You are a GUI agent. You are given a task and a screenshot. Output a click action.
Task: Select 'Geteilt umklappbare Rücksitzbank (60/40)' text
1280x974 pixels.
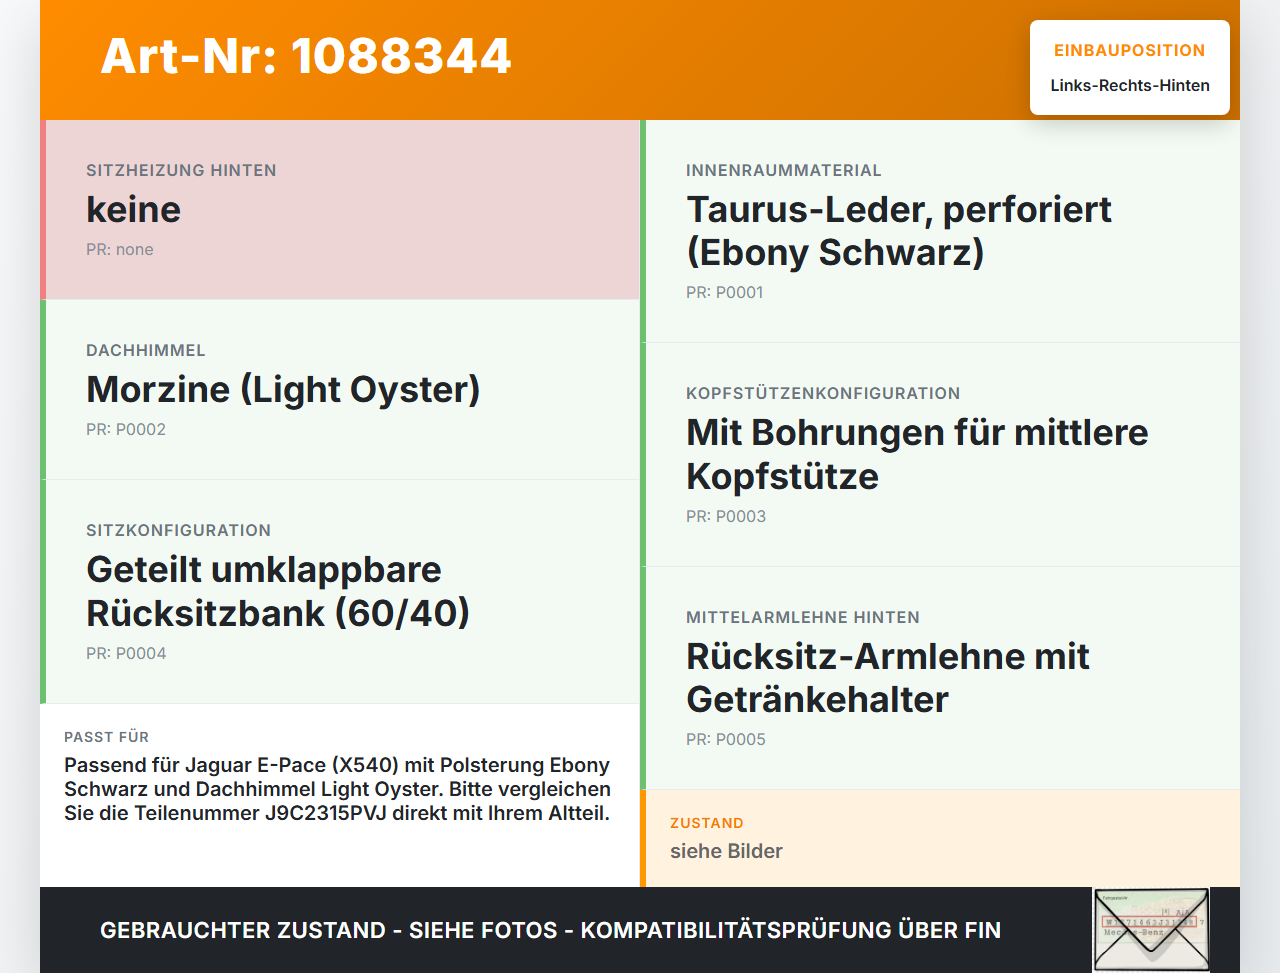(x=278, y=591)
